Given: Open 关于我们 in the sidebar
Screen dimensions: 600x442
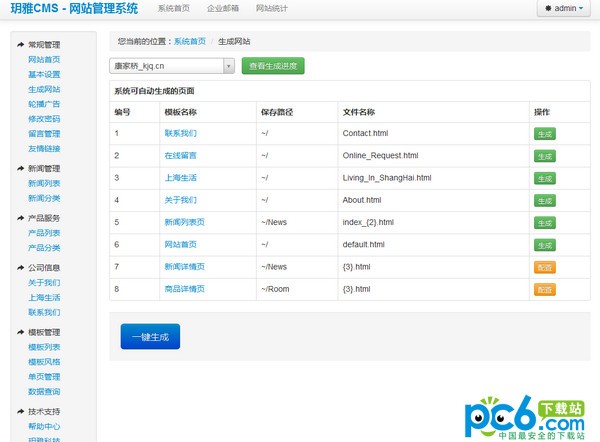Looking at the screenshot, I should 44,282.
